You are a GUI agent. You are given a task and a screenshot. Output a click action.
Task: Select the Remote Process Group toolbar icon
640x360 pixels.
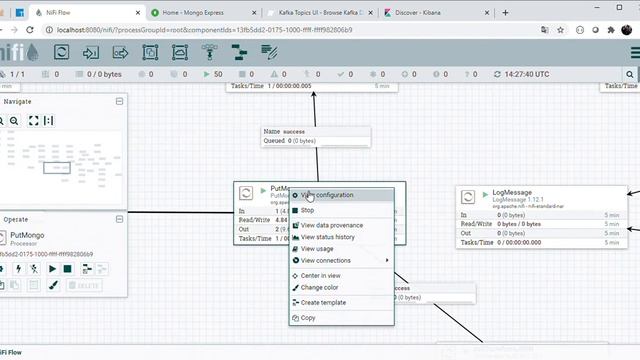coord(180,53)
